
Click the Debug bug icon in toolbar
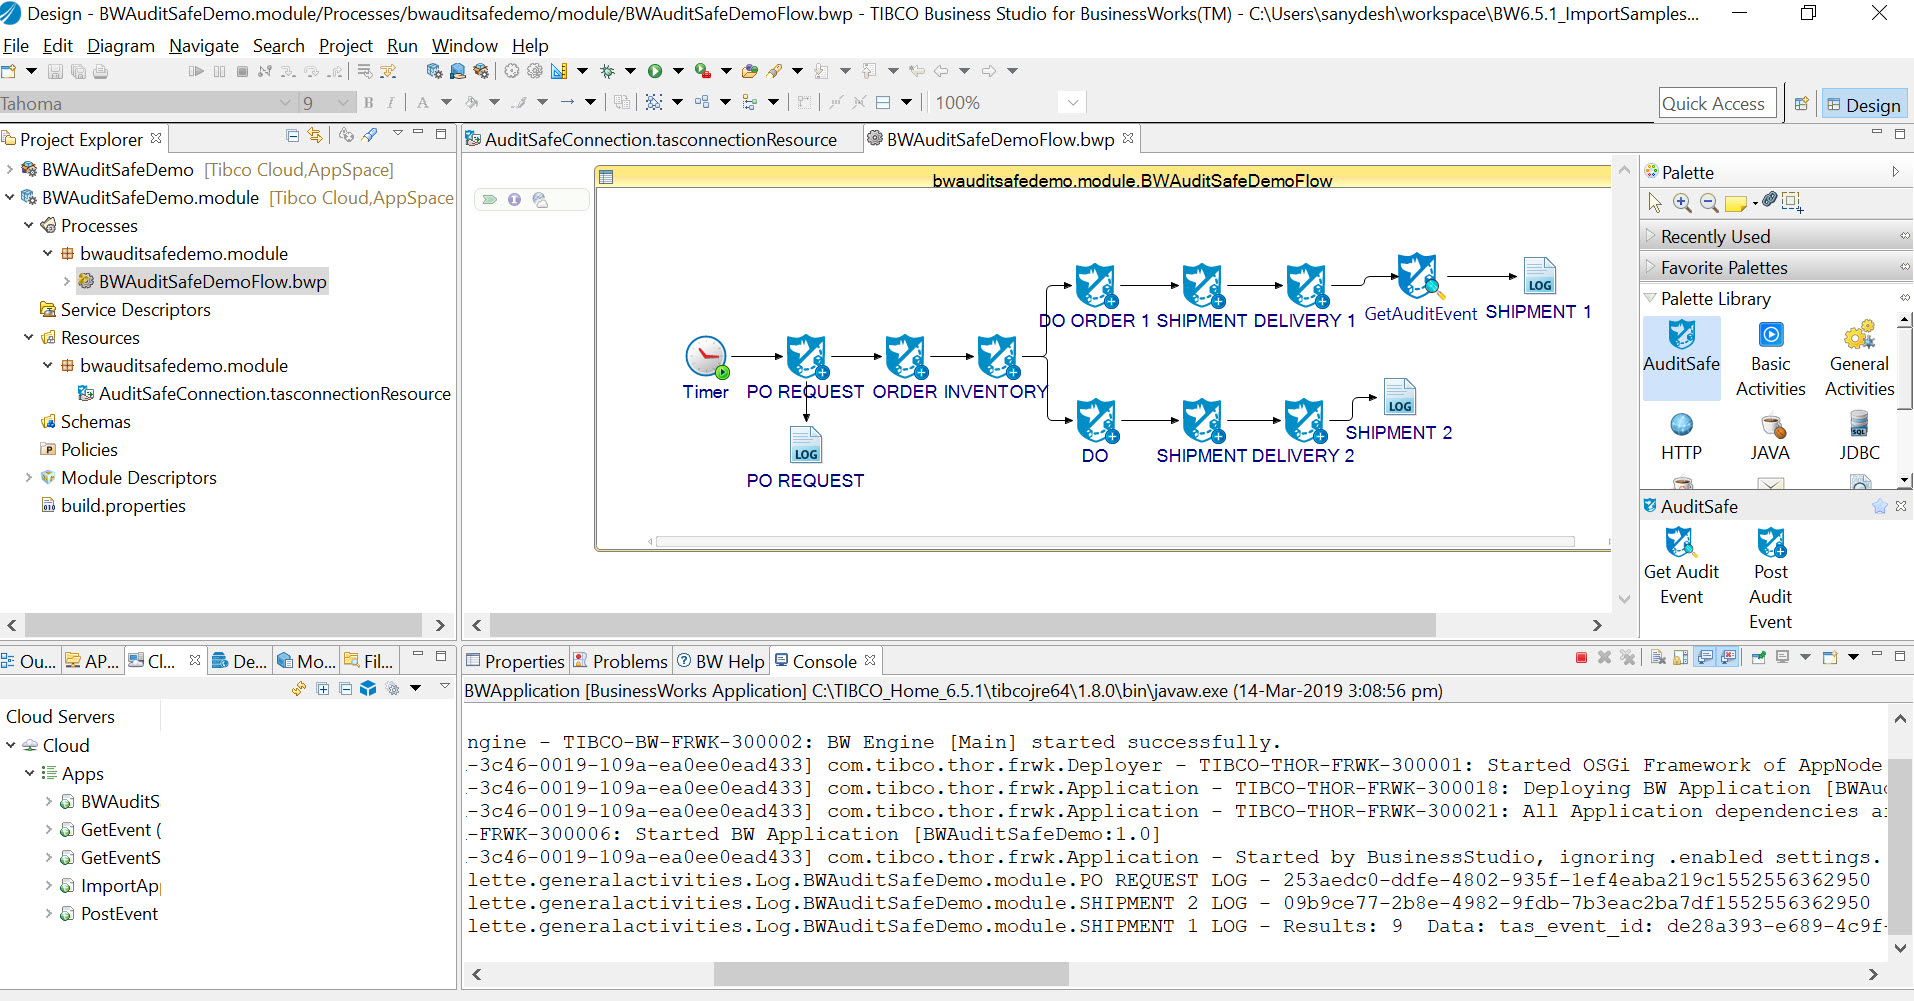click(607, 71)
